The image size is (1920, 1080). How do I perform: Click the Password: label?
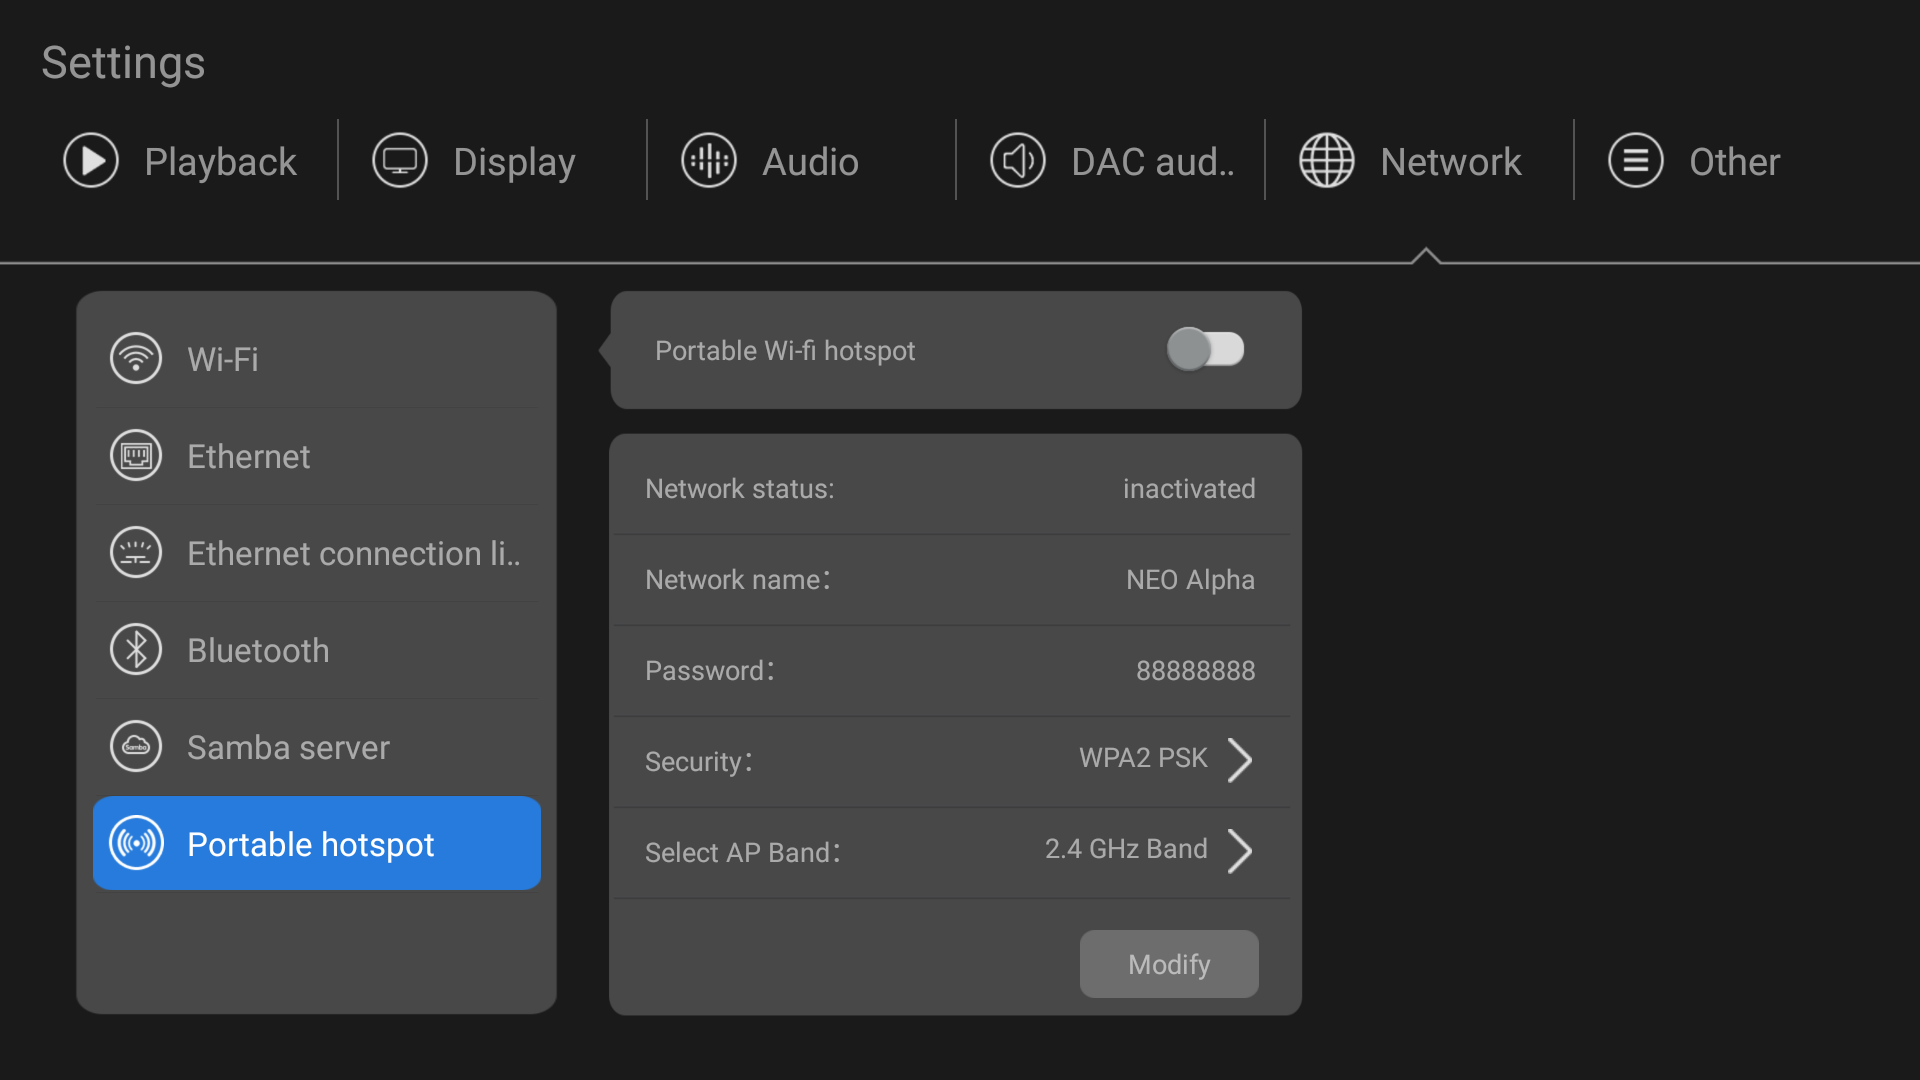710,671
